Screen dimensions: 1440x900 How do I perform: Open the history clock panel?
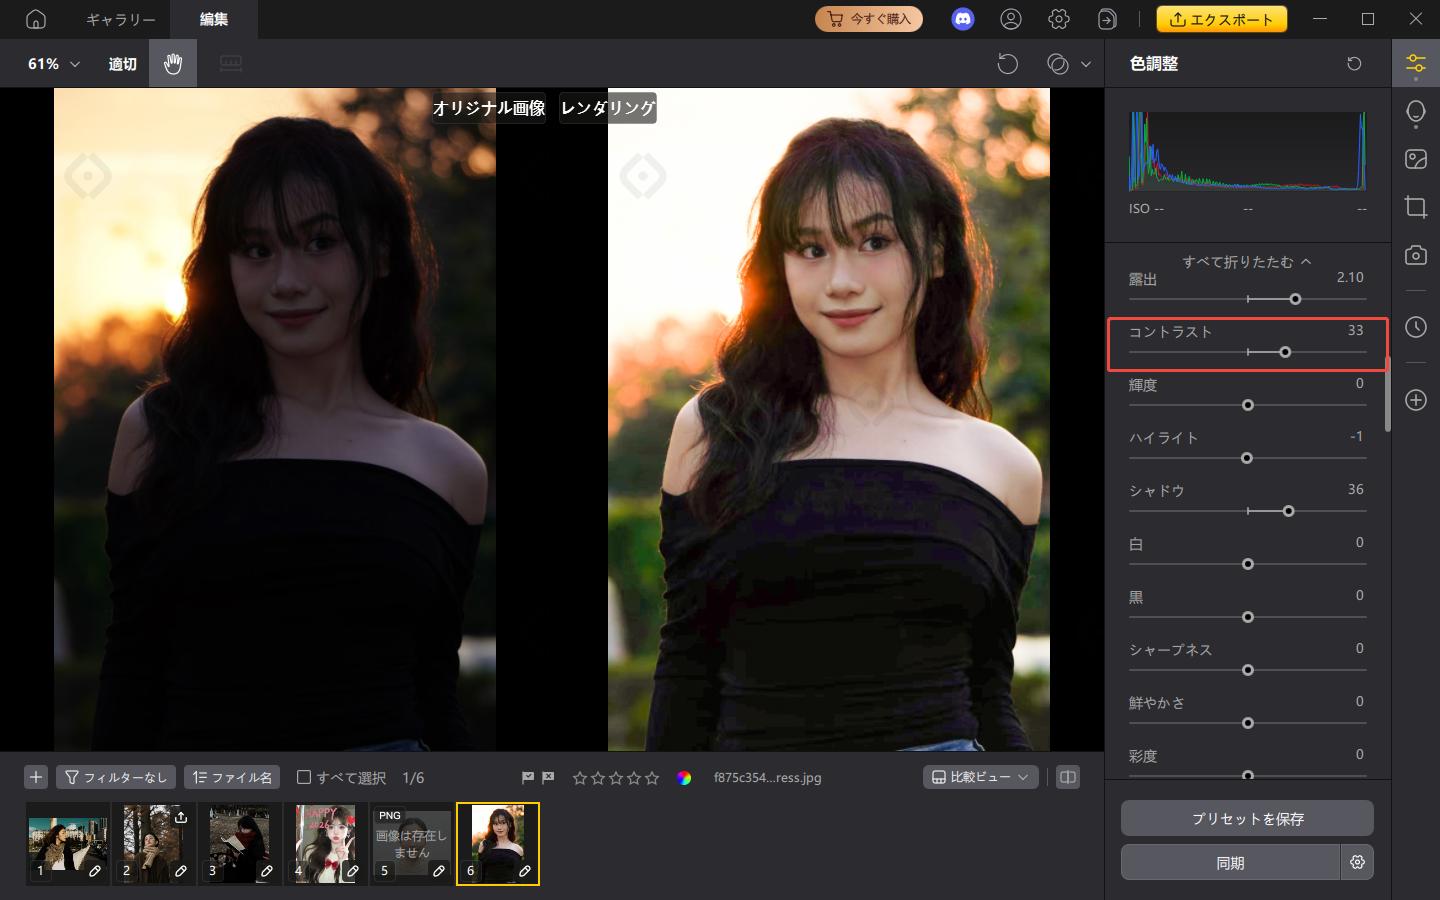tap(1415, 327)
